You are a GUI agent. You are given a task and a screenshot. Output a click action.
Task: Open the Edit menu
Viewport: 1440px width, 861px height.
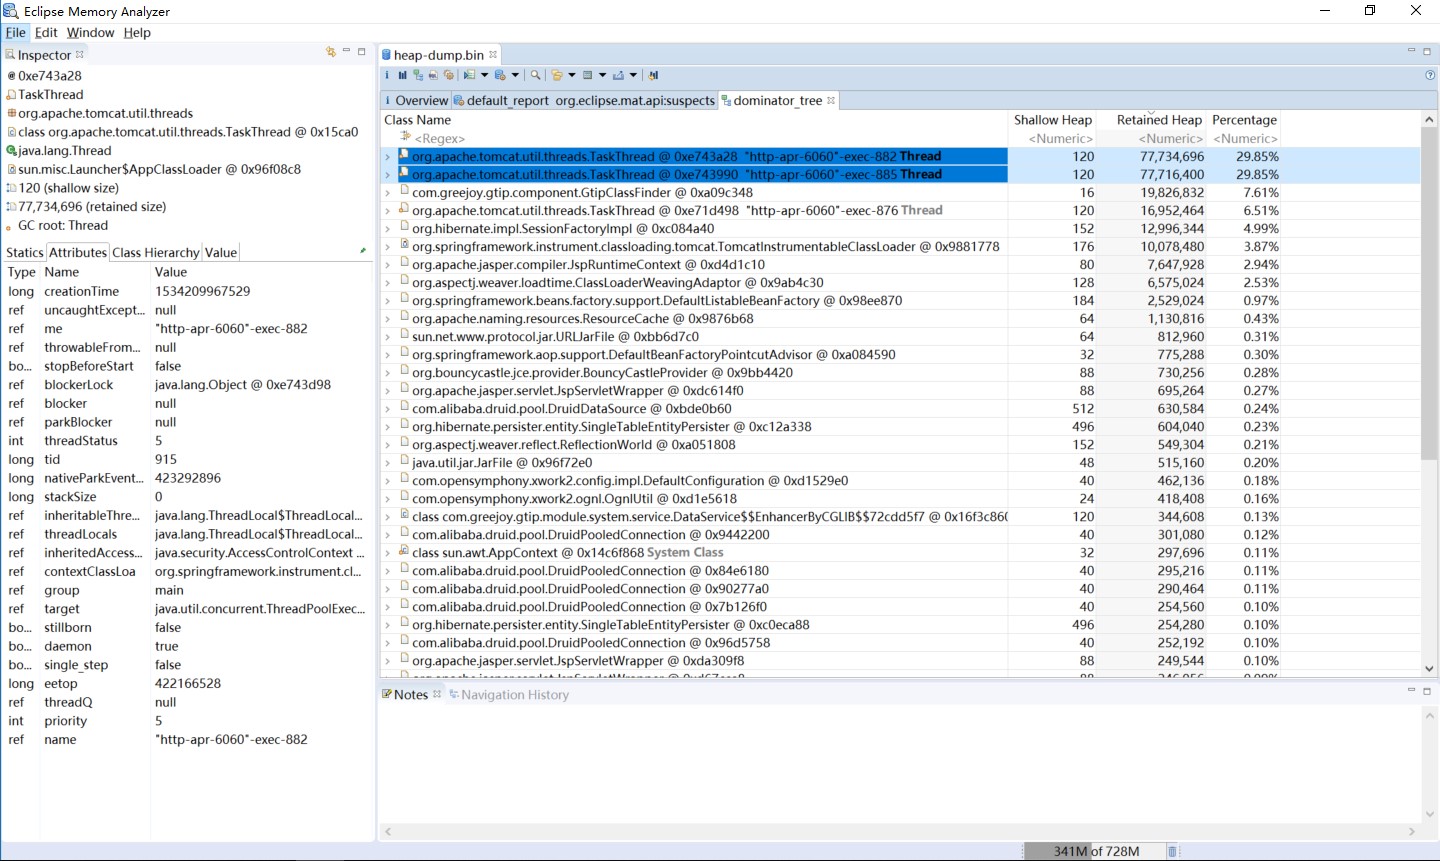(x=46, y=32)
